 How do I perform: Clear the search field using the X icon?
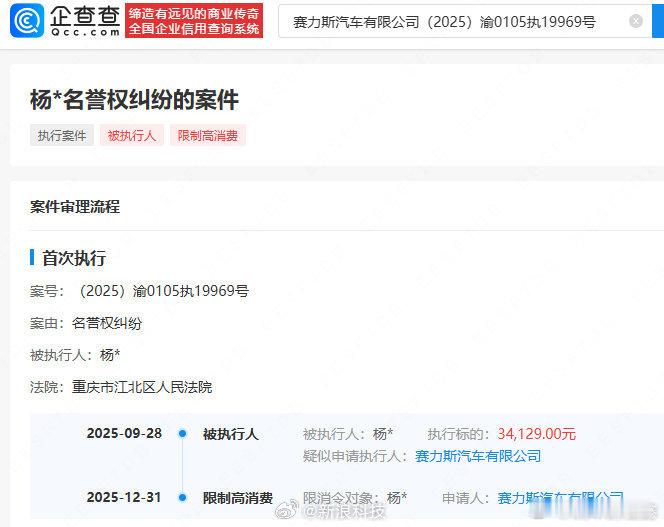point(636,21)
